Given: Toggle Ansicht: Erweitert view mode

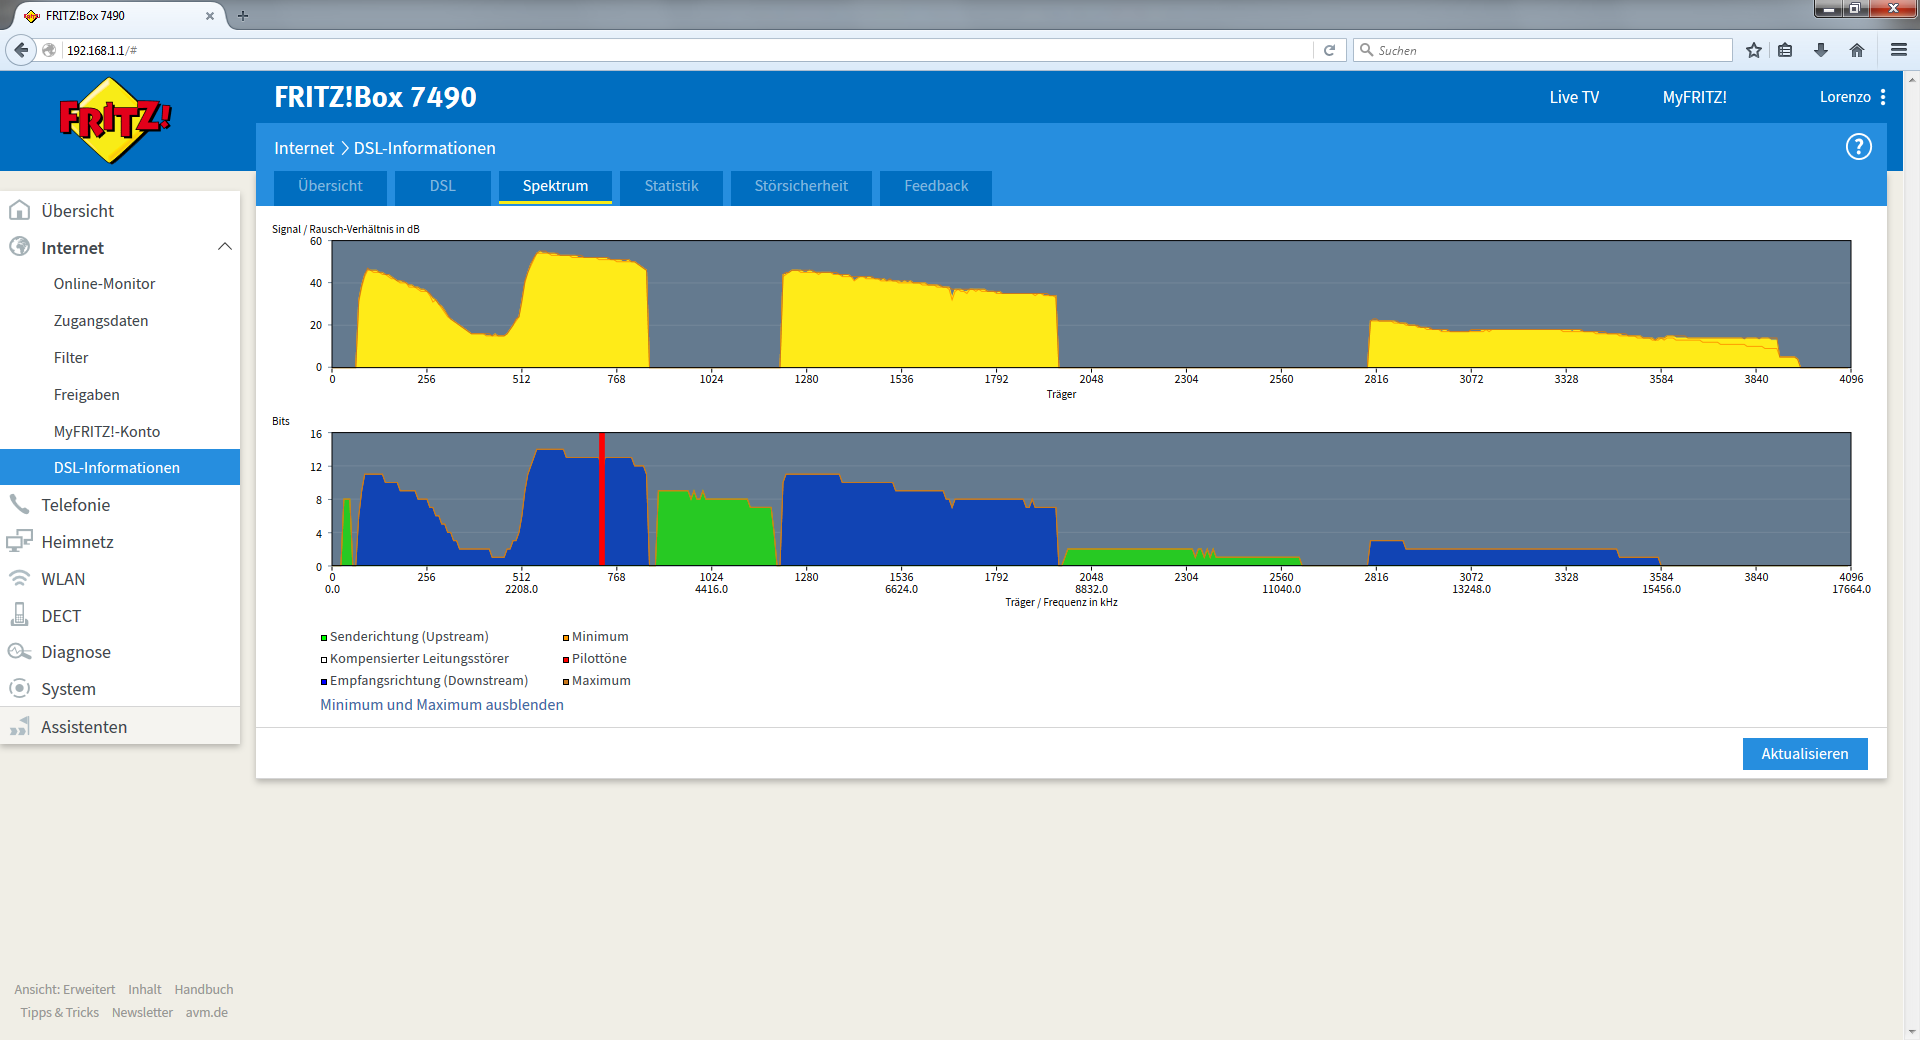Looking at the screenshot, I should tap(64, 989).
